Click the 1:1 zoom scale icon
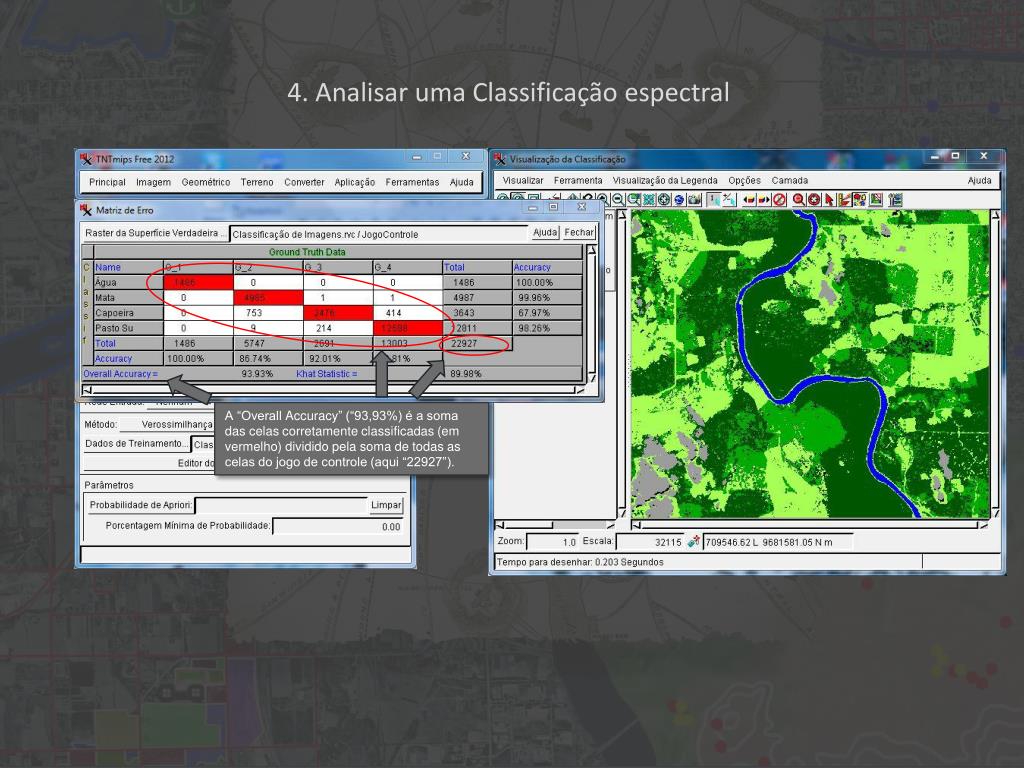Image resolution: width=1024 pixels, height=768 pixels. (713, 199)
